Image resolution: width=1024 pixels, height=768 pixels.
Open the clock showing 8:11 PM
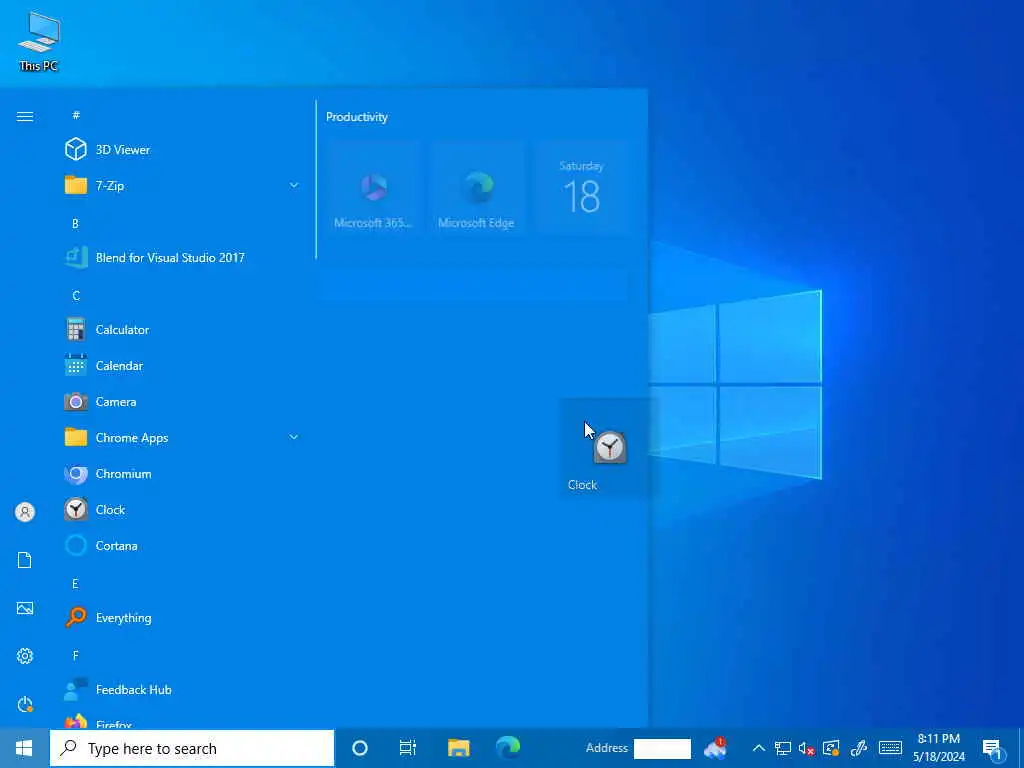[x=938, y=748]
